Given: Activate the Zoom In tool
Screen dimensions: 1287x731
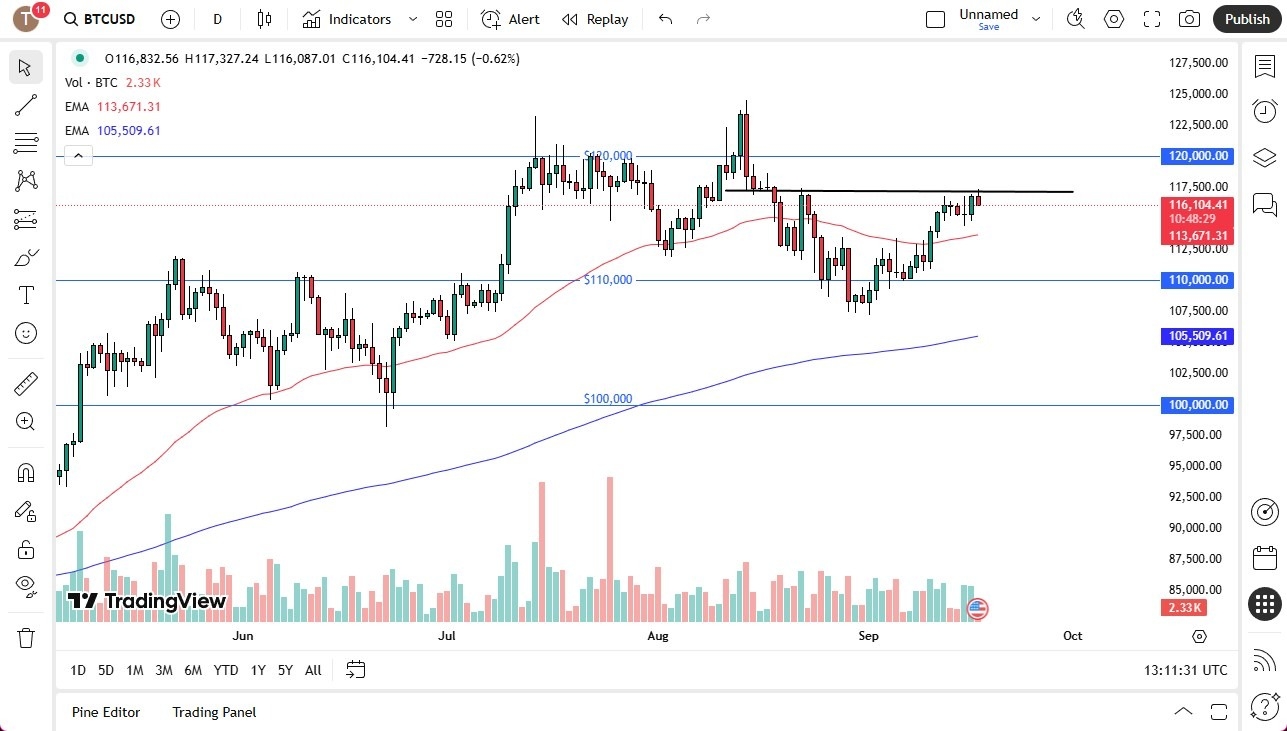Looking at the screenshot, I should pyautogui.click(x=26, y=421).
